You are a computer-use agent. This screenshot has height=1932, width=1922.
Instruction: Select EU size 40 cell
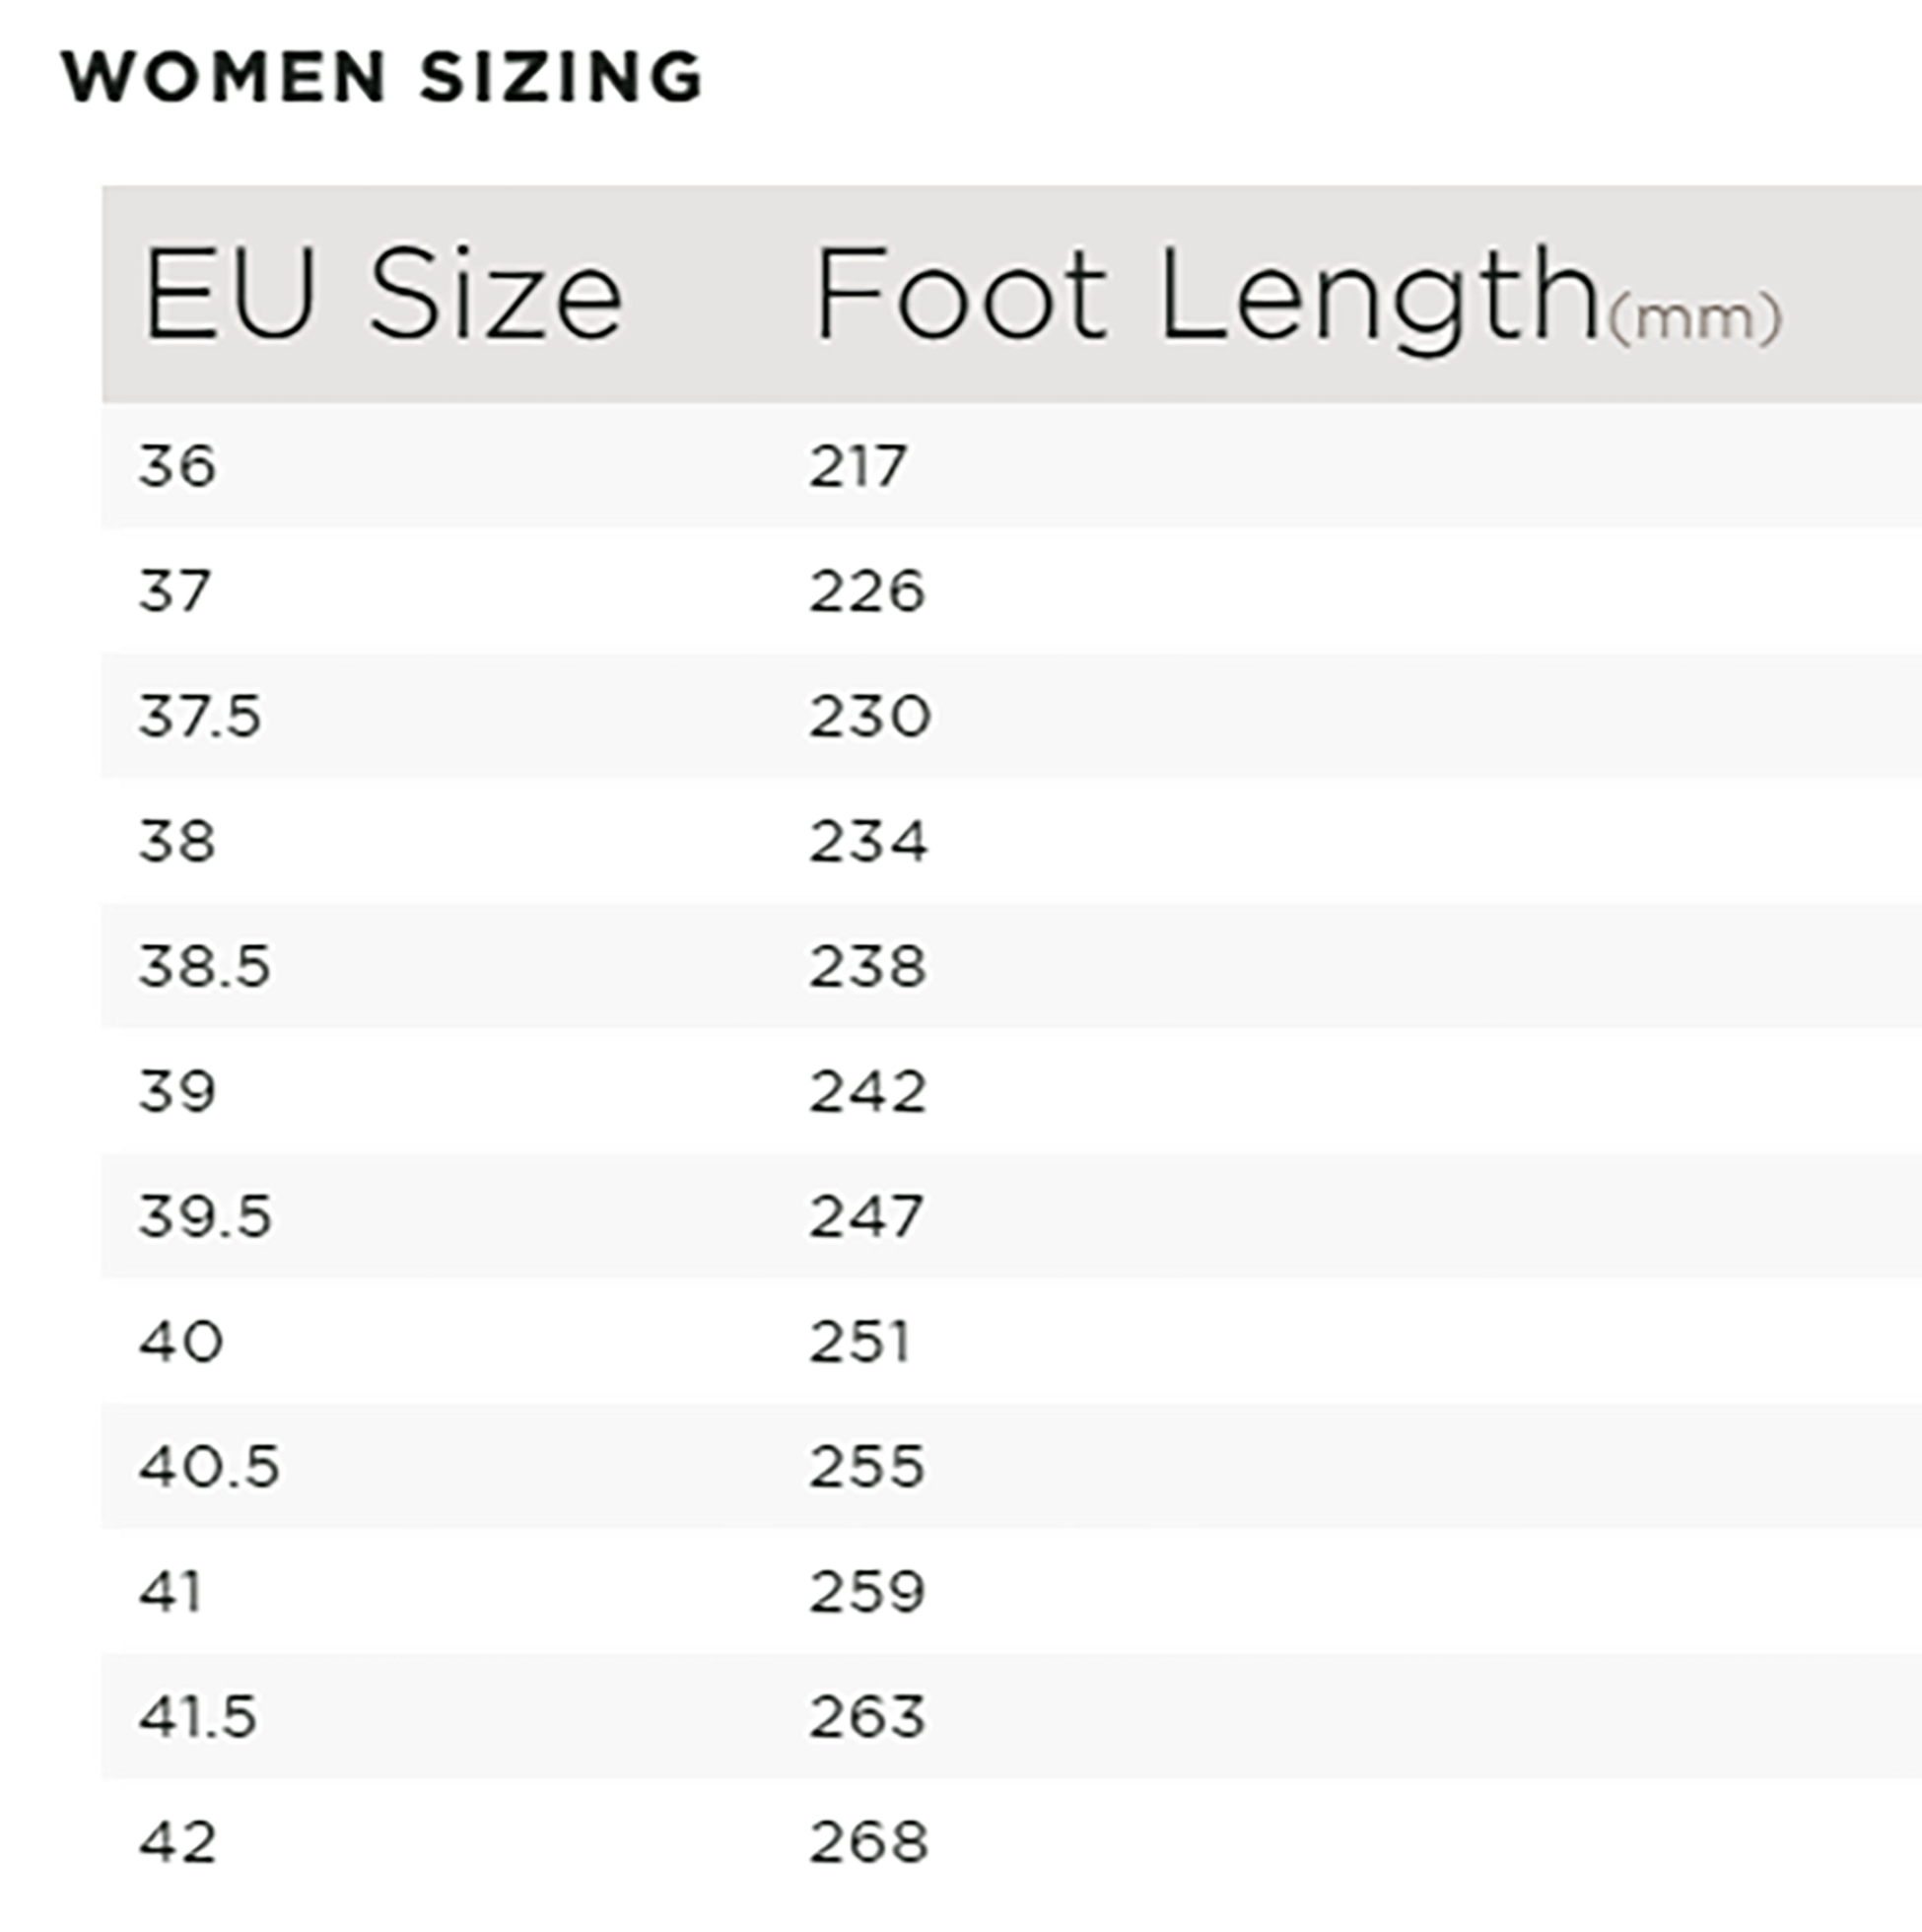coord(181,1342)
